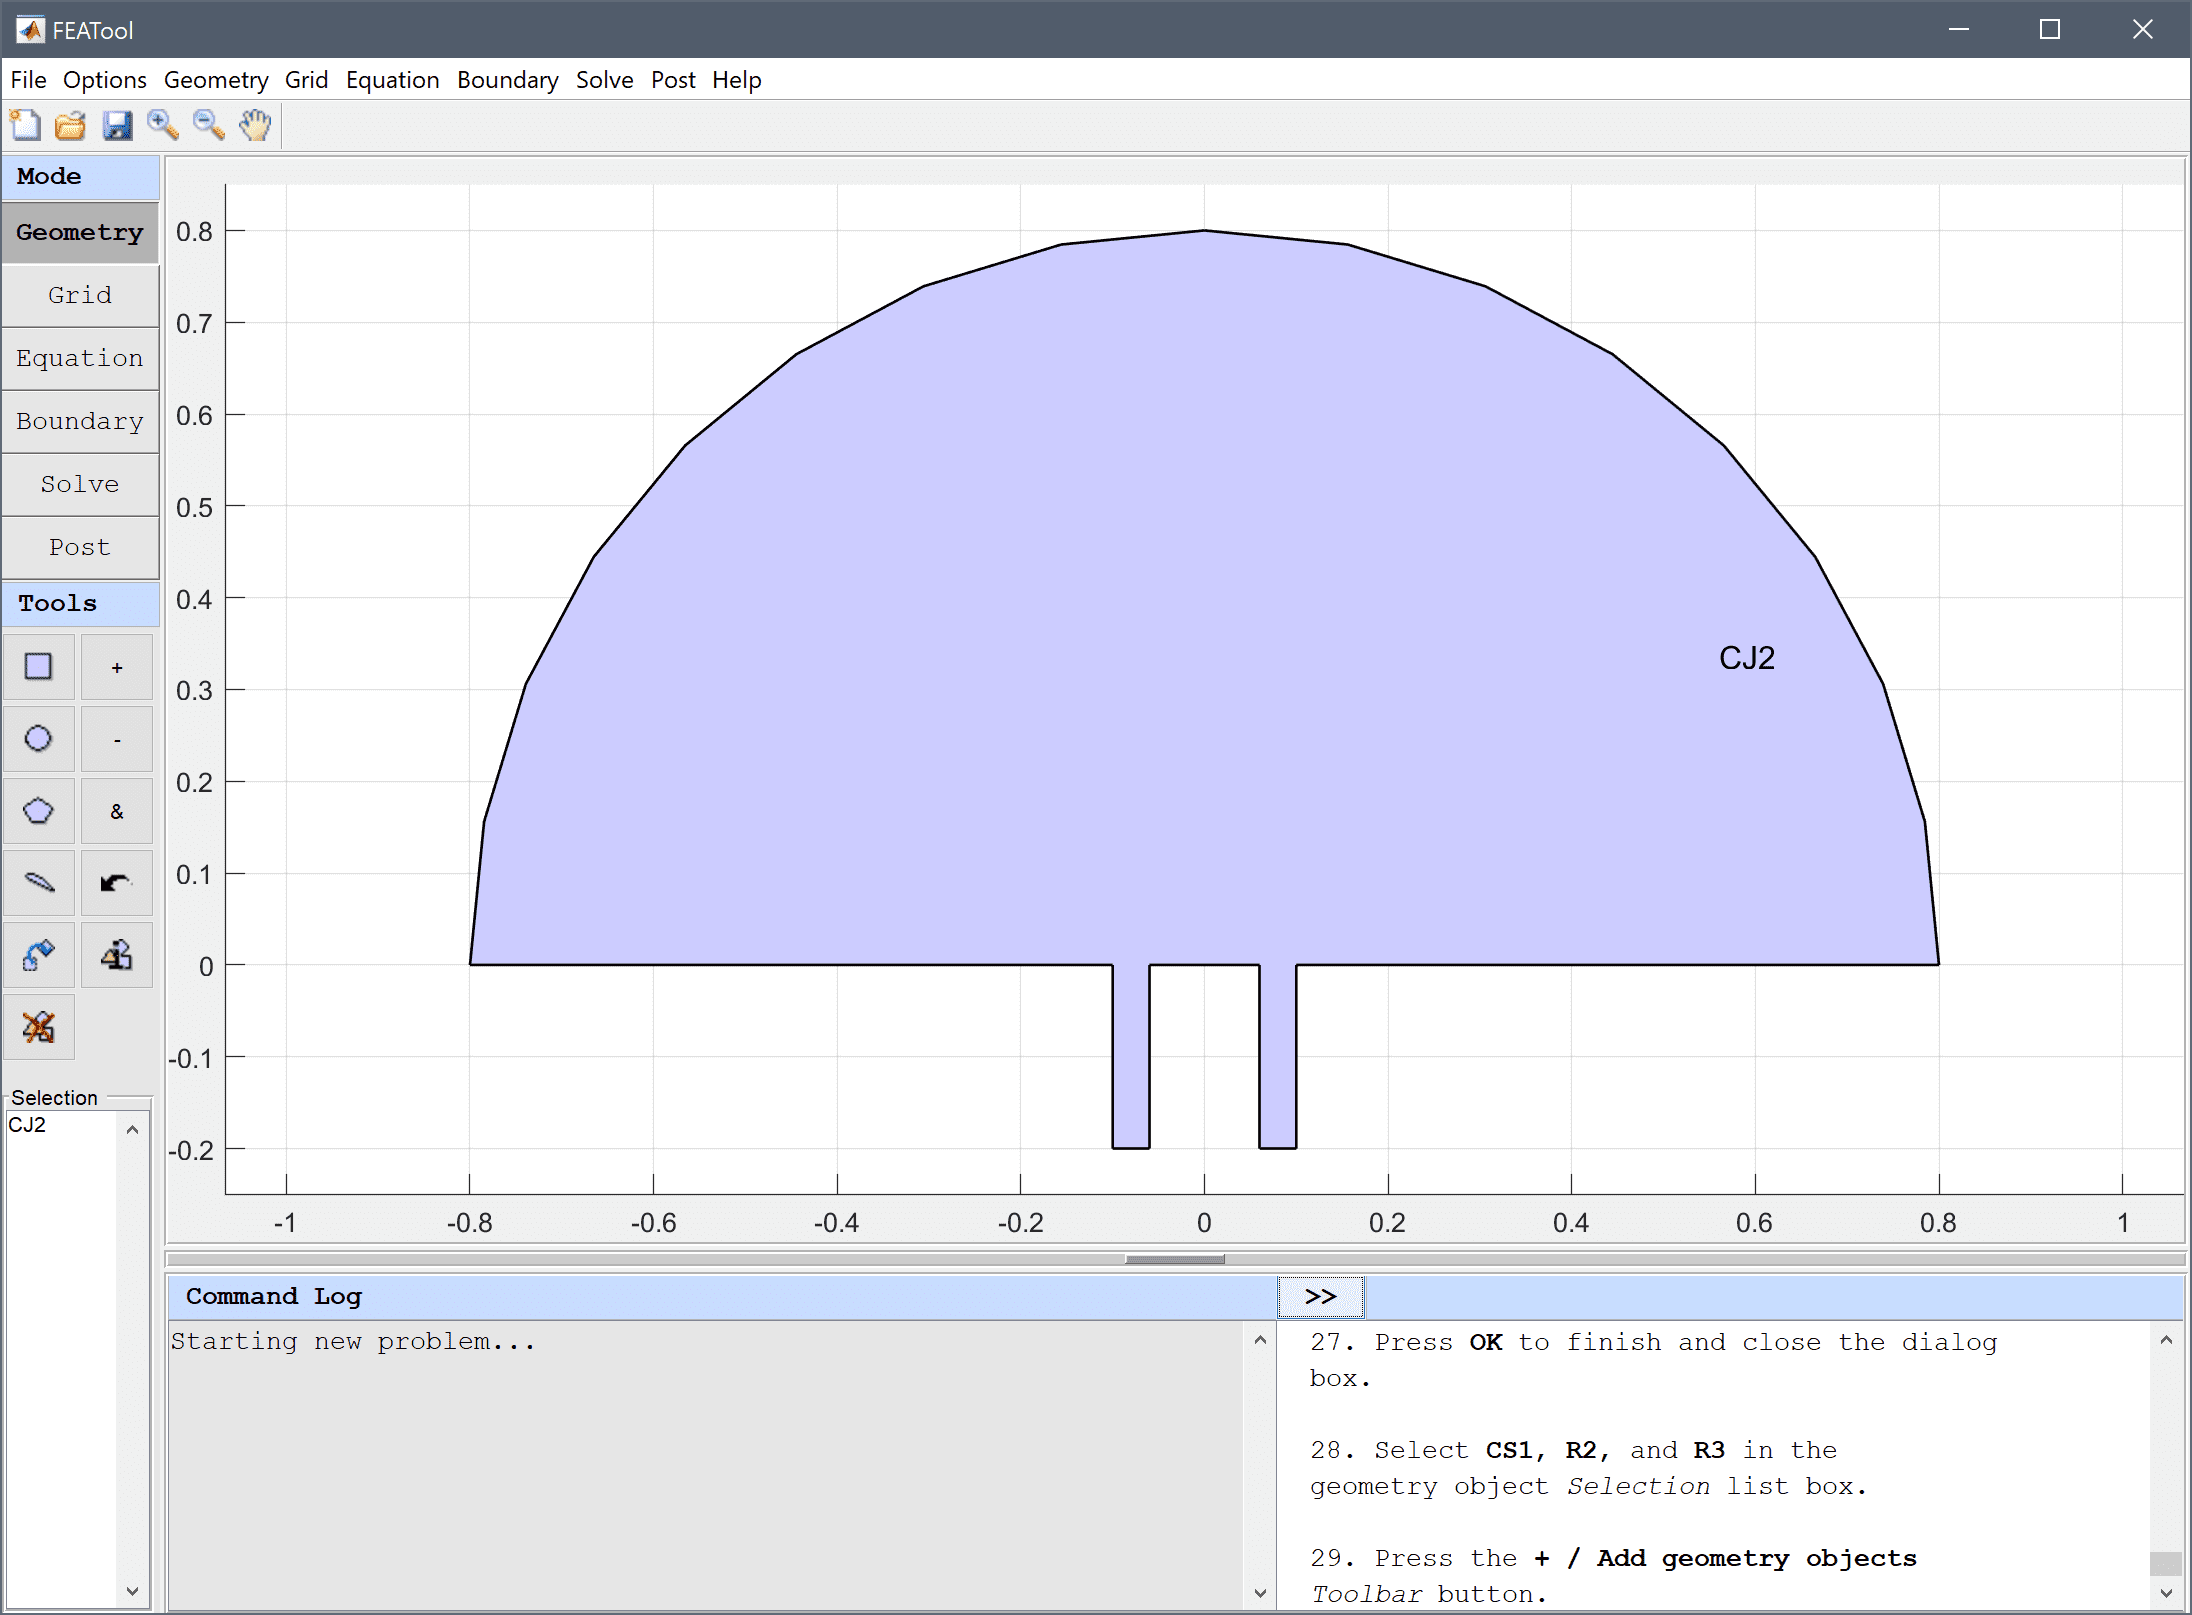This screenshot has width=2192, height=1615.
Task: Switch to Geometry mode
Action: [x=80, y=232]
